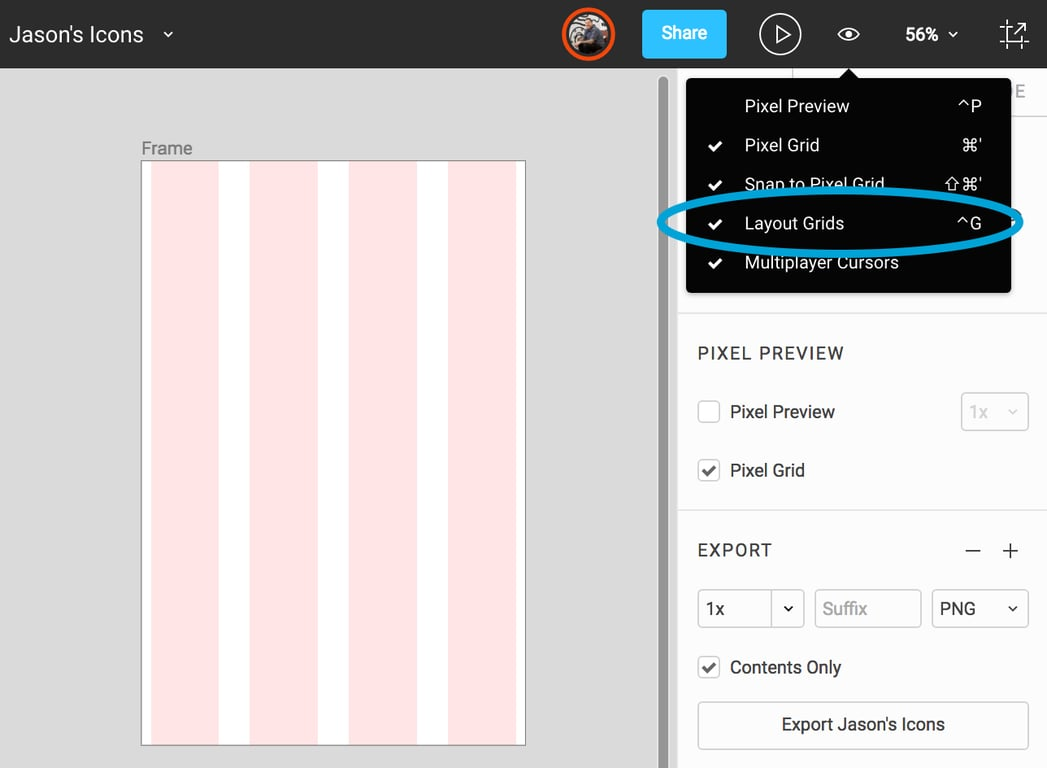Add export setting with plus icon
The width and height of the screenshot is (1047, 768).
1010,551
